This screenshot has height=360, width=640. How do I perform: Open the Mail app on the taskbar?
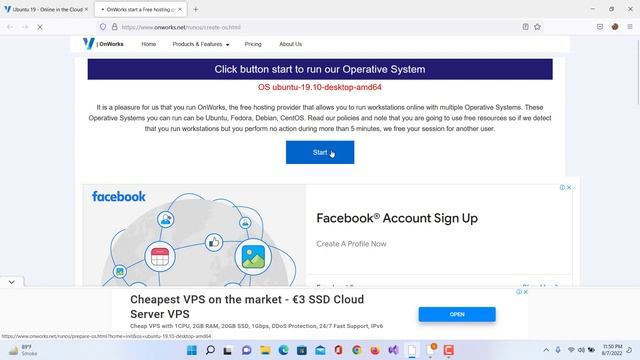(320, 350)
